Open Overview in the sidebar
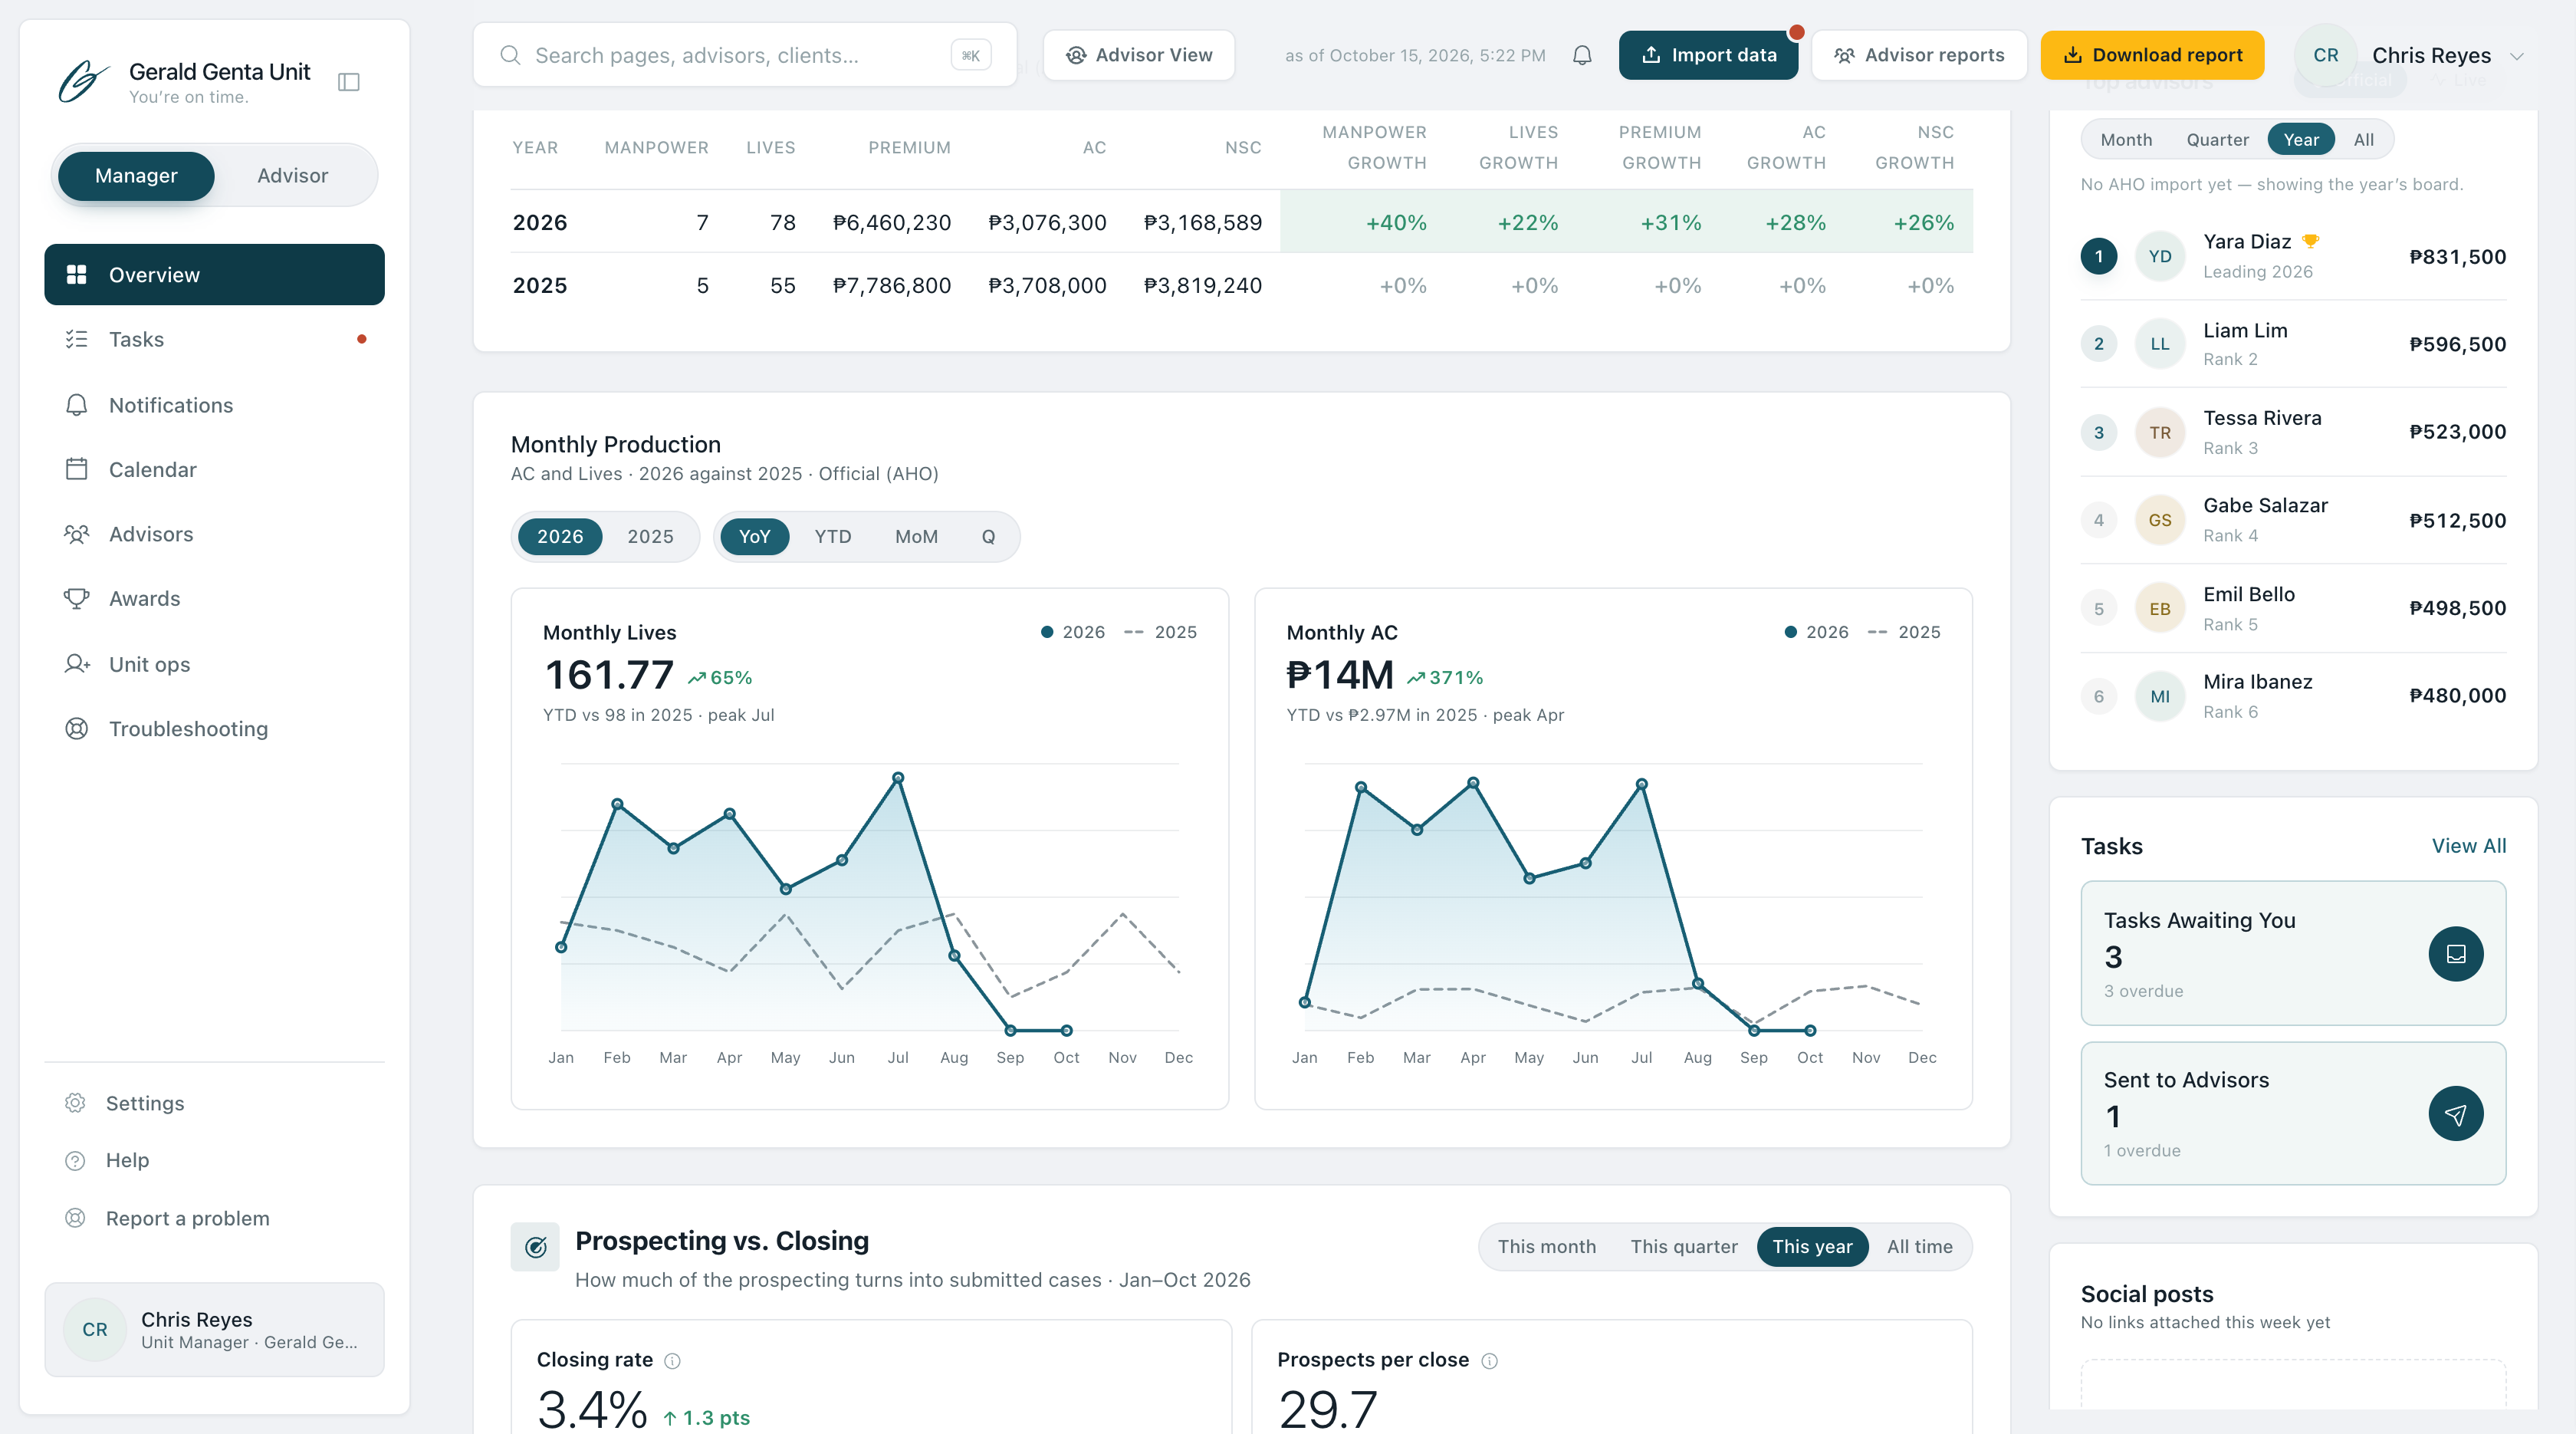 click(x=214, y=274)
